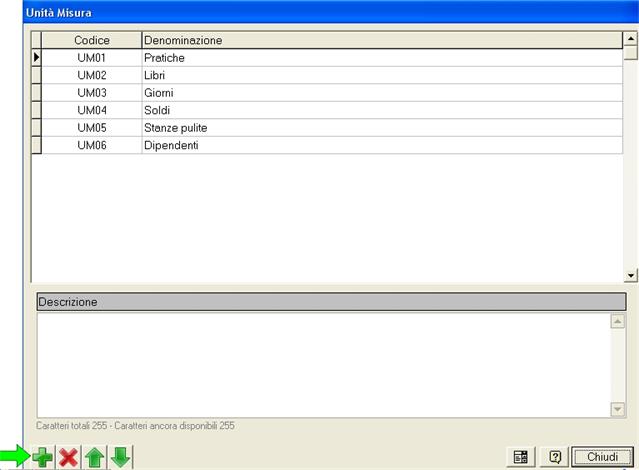639x470 pixels.
Task: Move the record up with green up arrow
Action: [94, 457]
